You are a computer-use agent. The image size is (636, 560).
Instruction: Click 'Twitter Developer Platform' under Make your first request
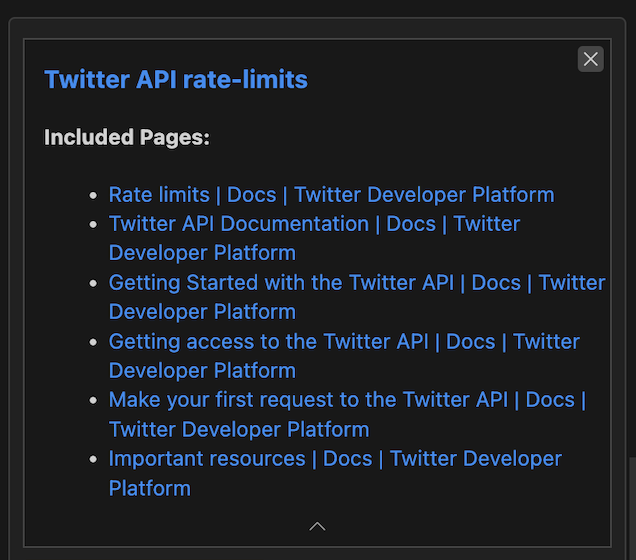tap(239, 429)
